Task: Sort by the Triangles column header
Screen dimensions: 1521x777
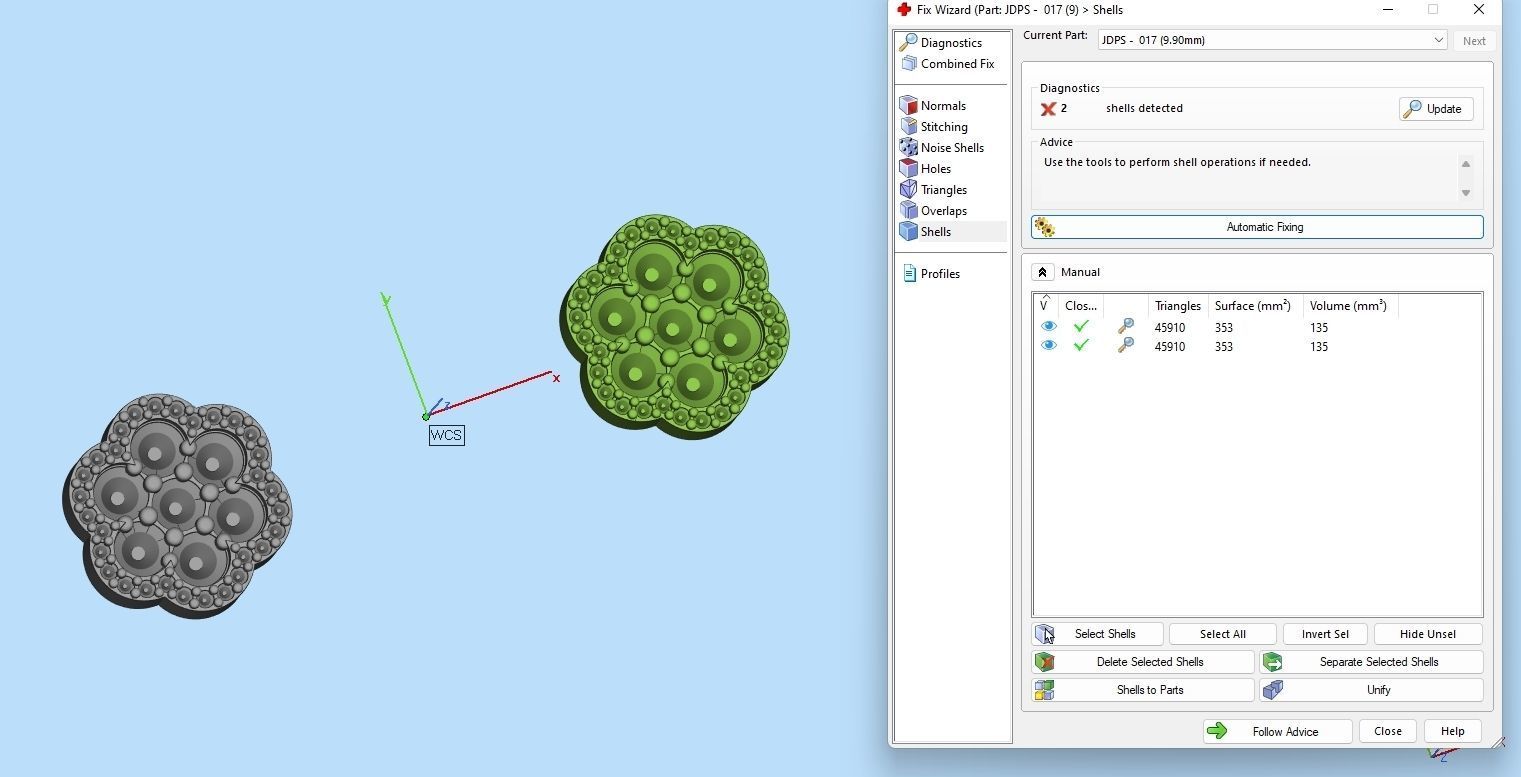Action: pyautogui.click(x=1177, y=305)
